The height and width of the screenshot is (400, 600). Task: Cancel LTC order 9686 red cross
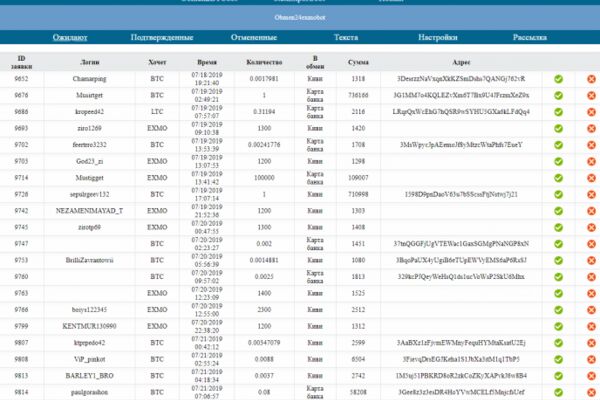pyautogui.click(x=592, y=112)
